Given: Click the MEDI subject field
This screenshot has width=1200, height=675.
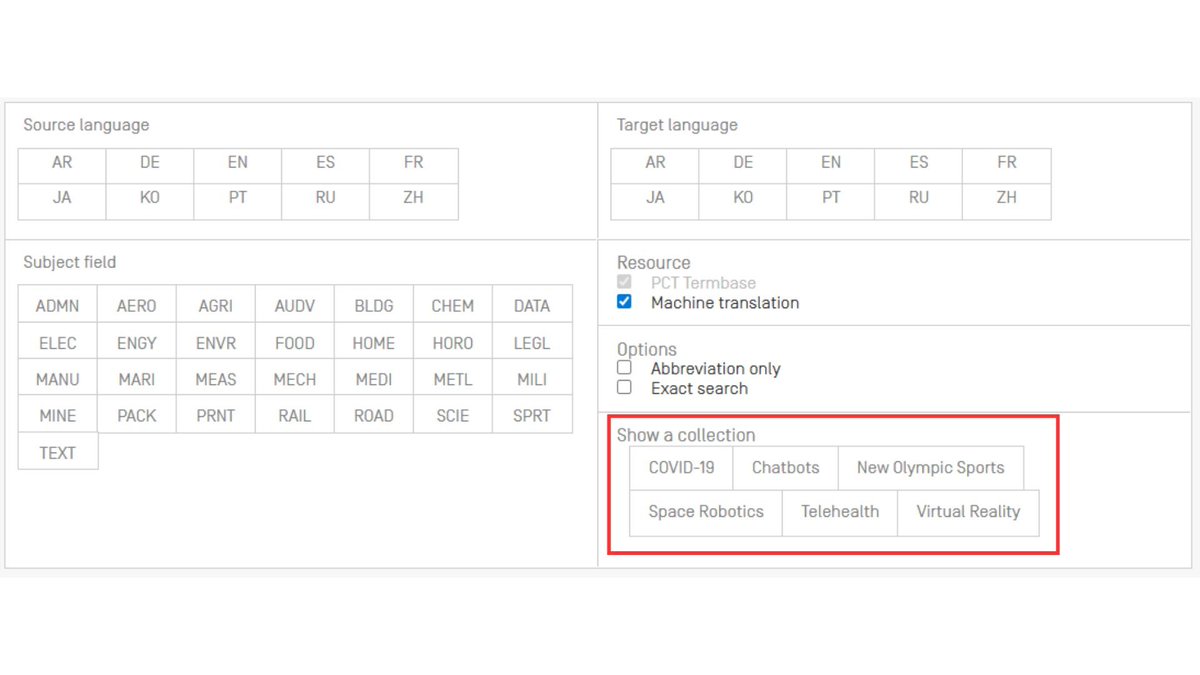Looking at the screenshot, I should [374, 378].
